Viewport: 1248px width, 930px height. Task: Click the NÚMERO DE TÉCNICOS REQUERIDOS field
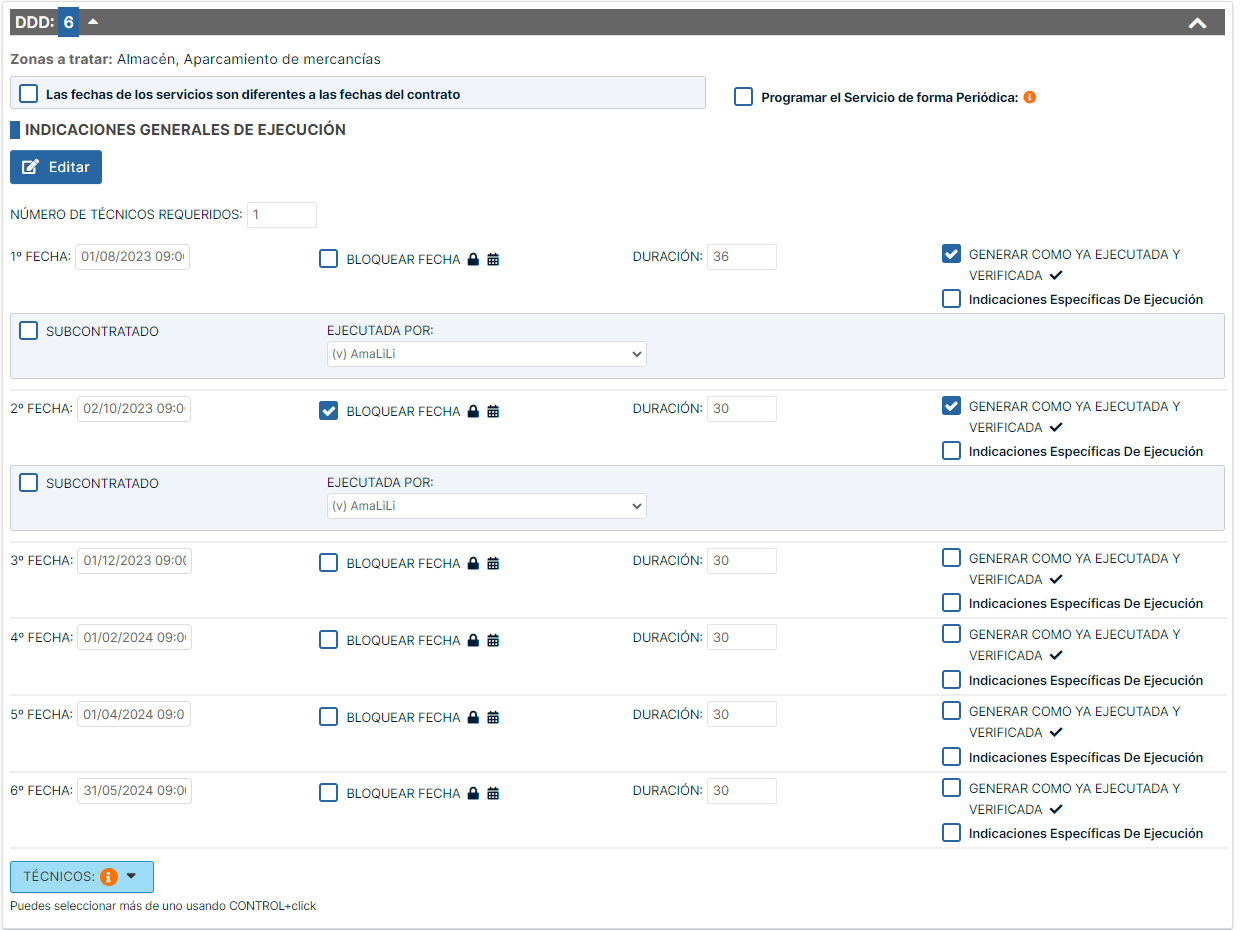[x=281, y=215]
